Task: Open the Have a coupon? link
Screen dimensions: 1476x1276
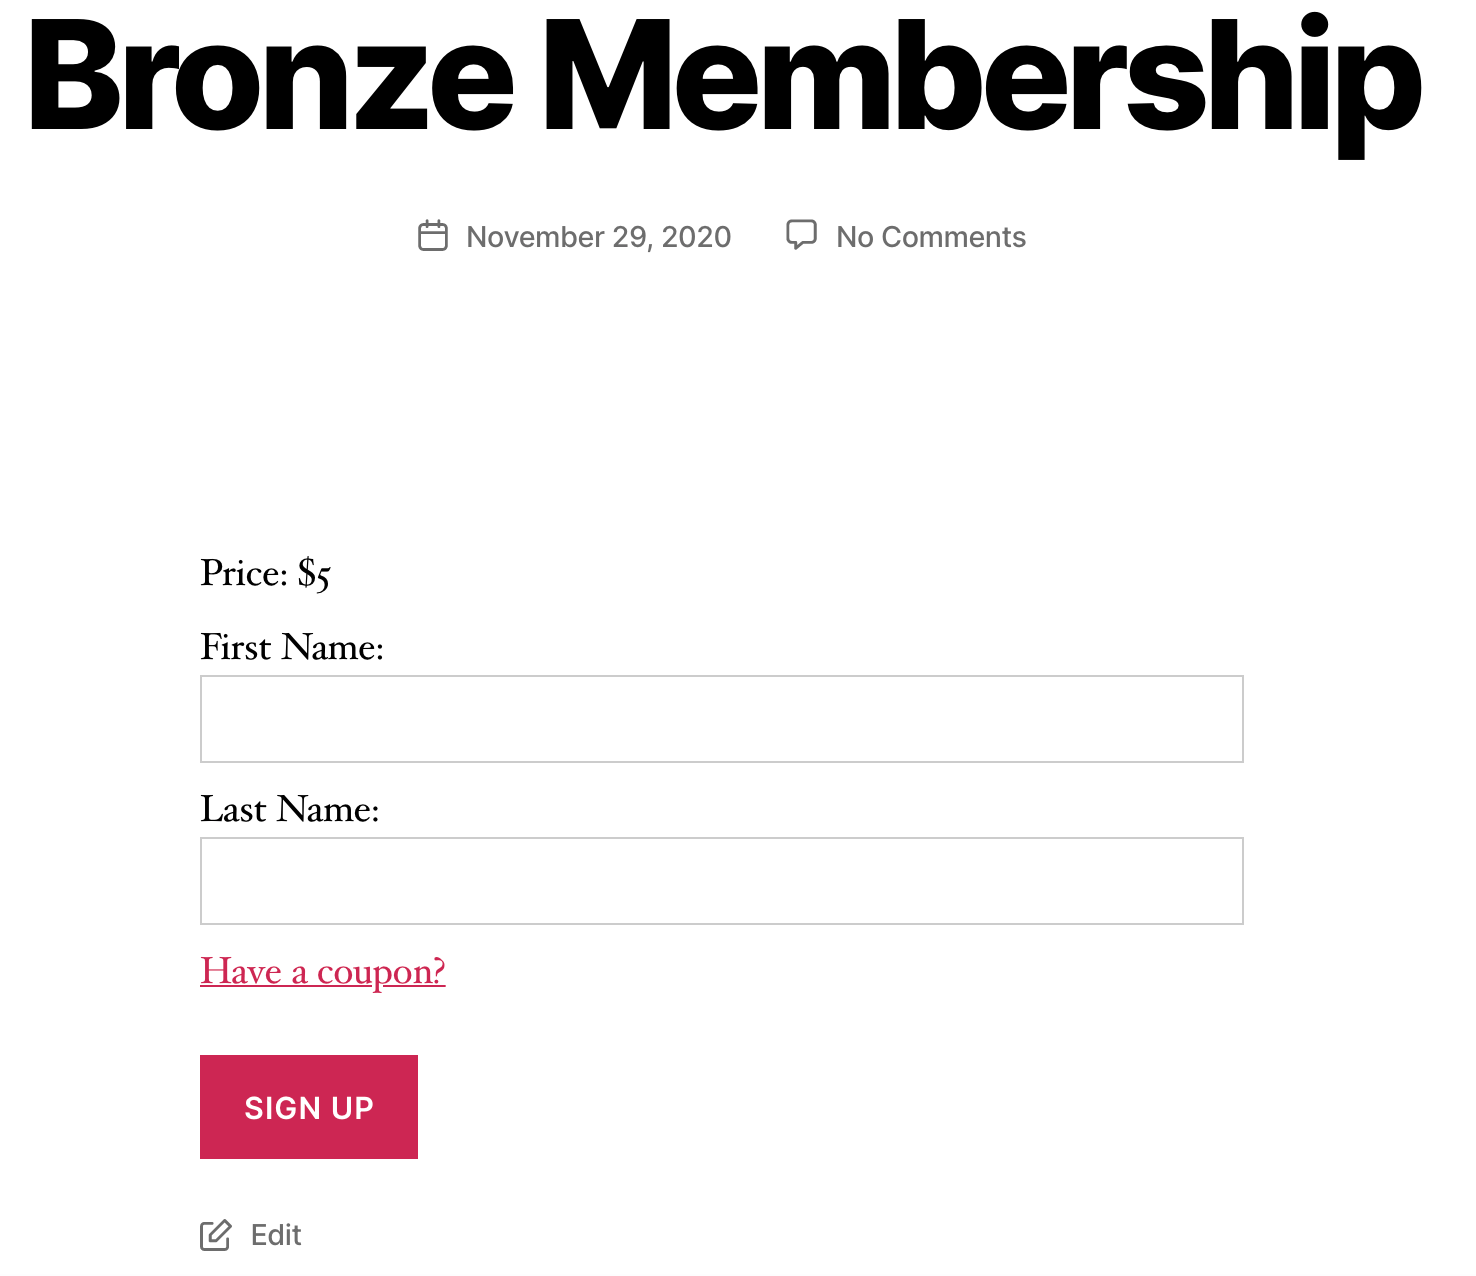Action: click(323, 972)
